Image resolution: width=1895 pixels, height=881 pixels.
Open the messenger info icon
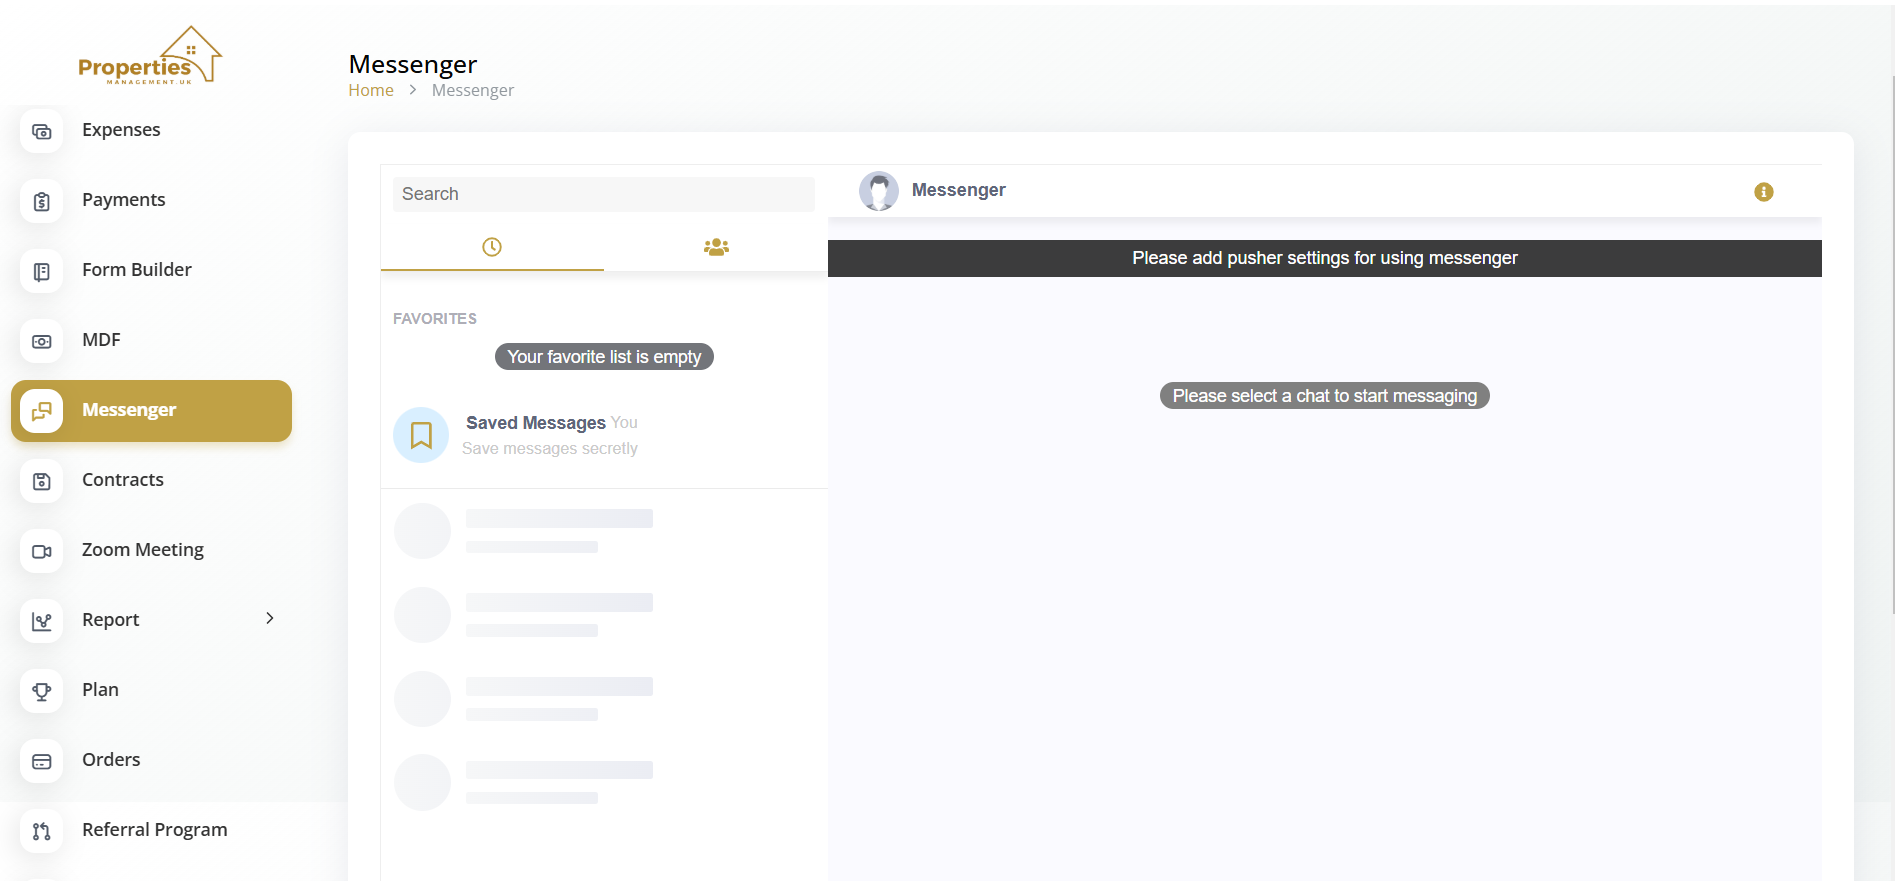pos(1763,192)
